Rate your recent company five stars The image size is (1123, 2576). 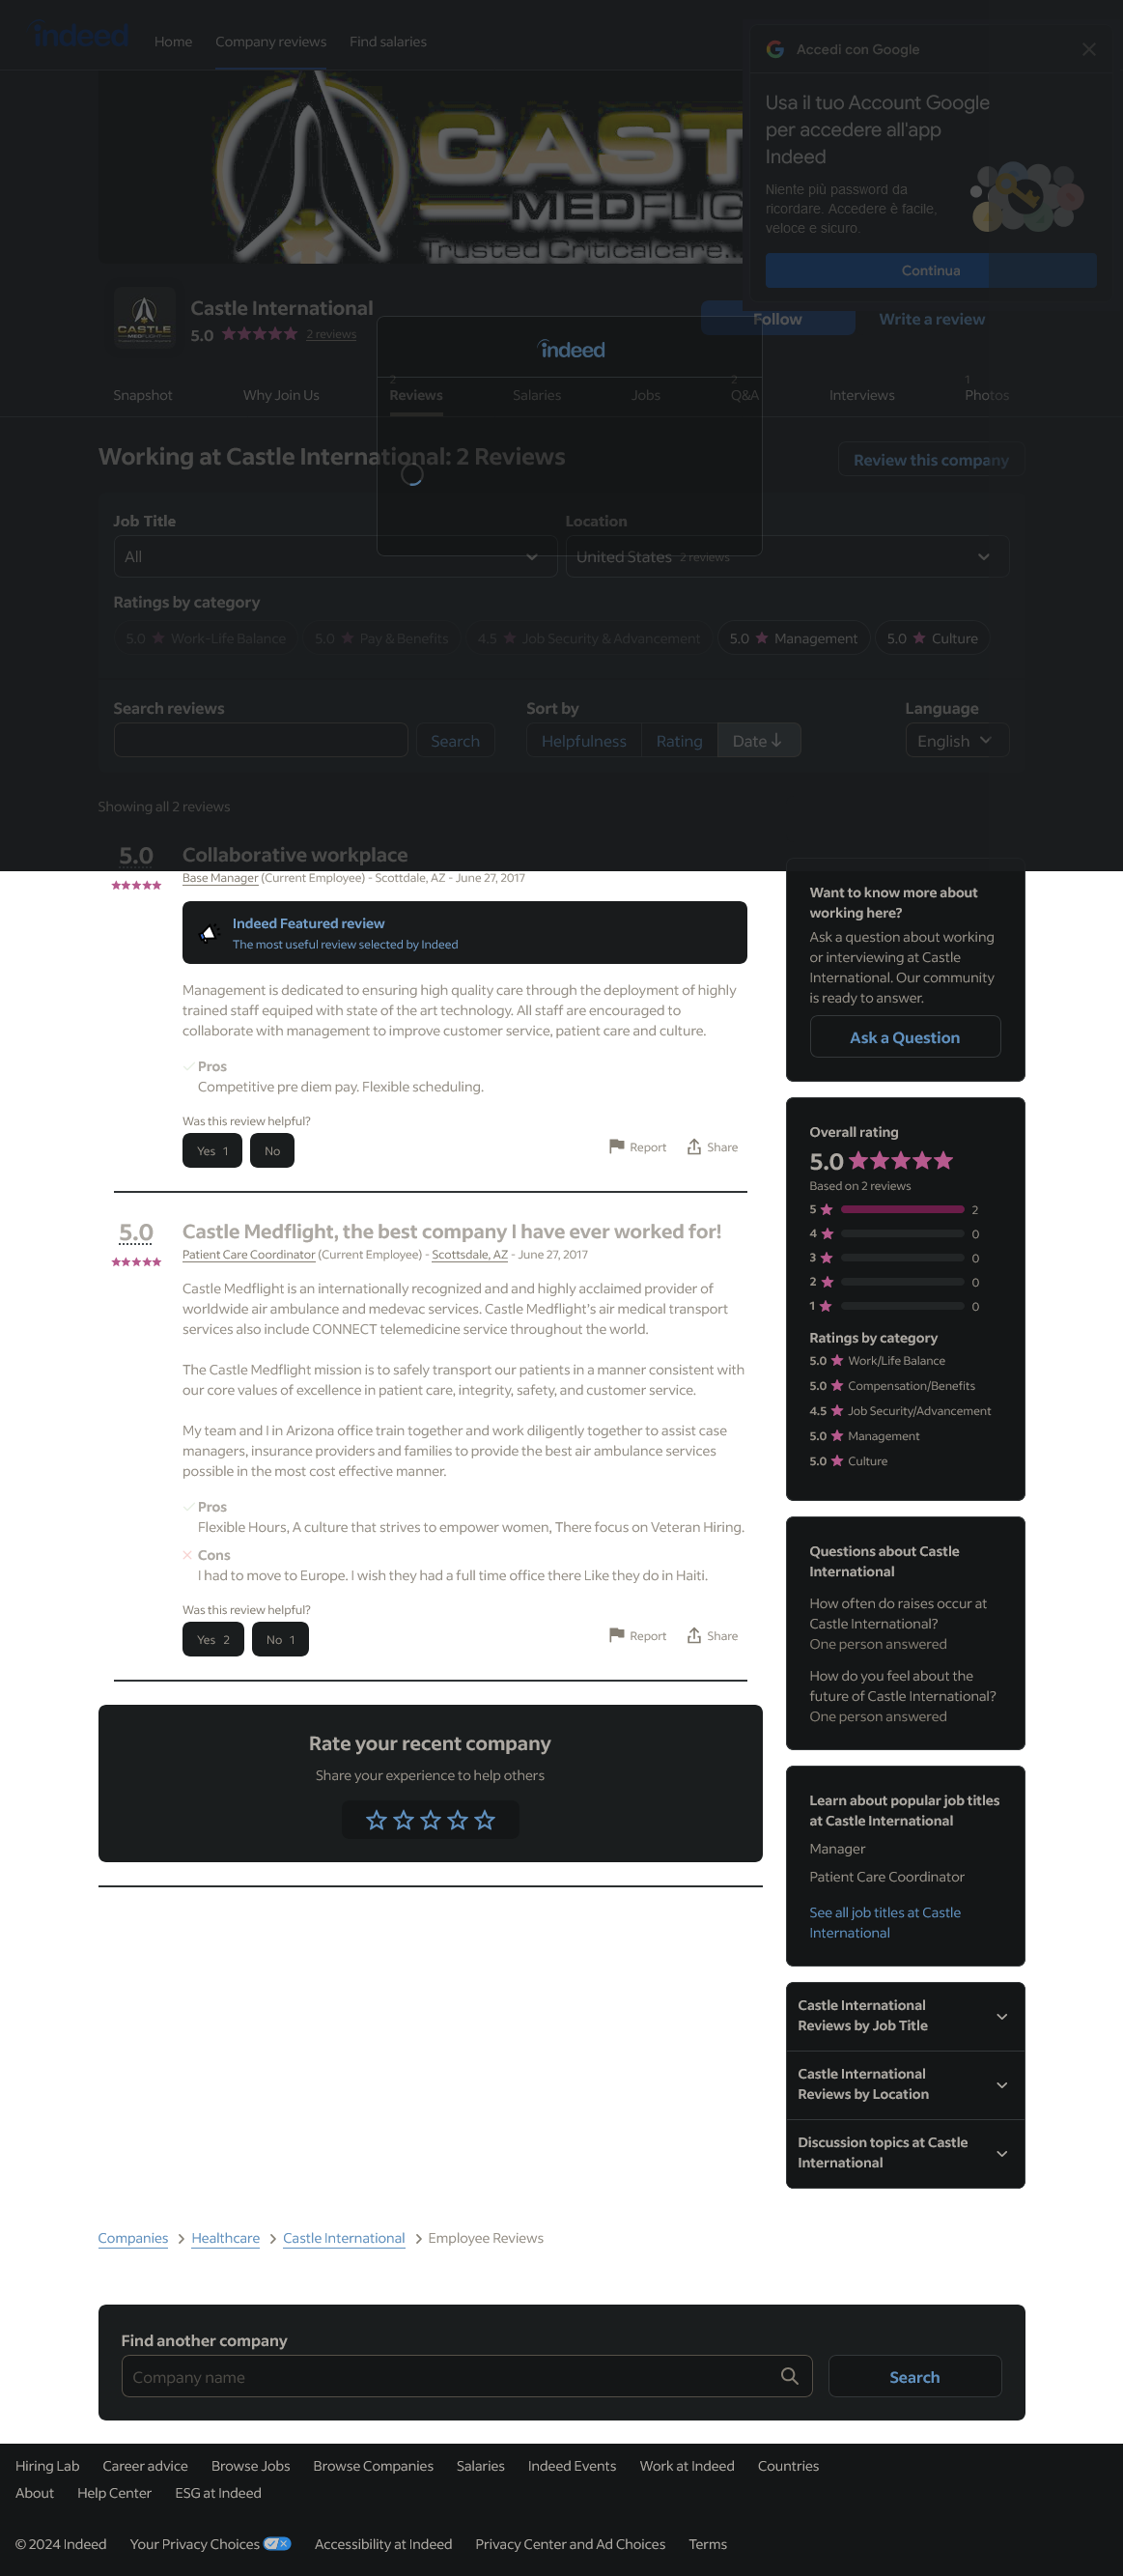pos(485,1820)
